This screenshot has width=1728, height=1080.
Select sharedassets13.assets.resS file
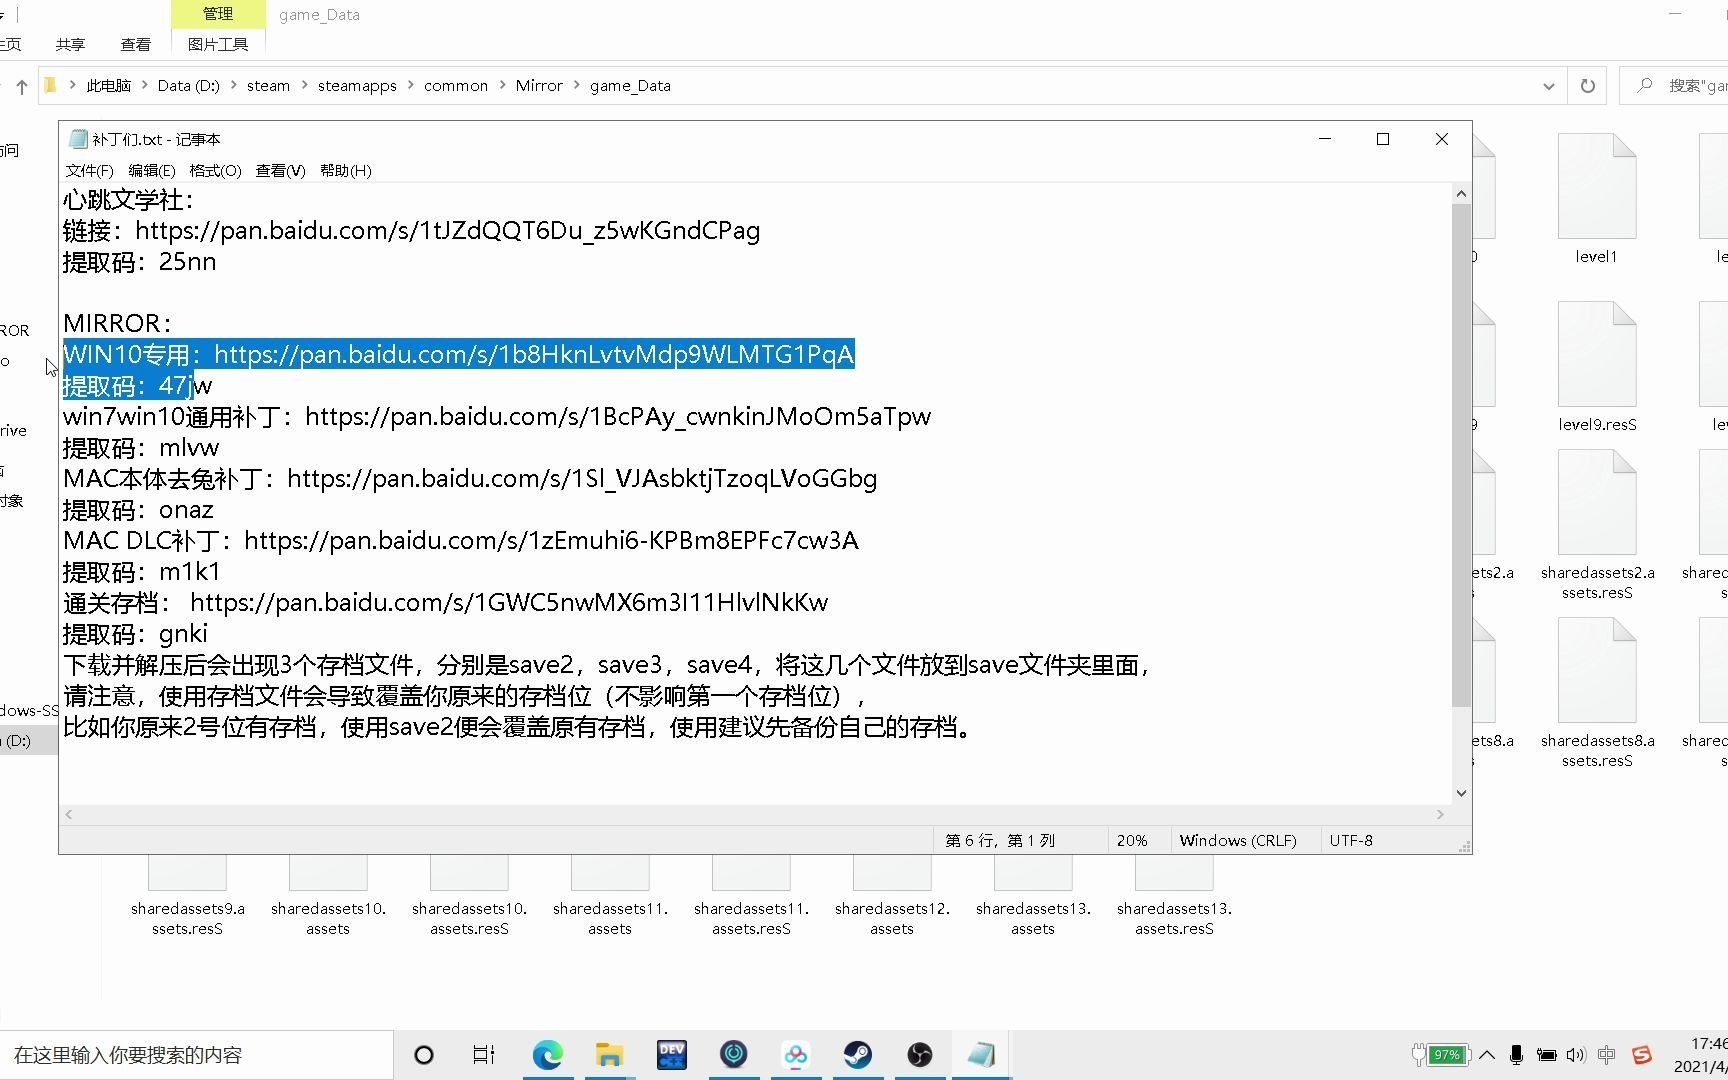point(1174,897)
